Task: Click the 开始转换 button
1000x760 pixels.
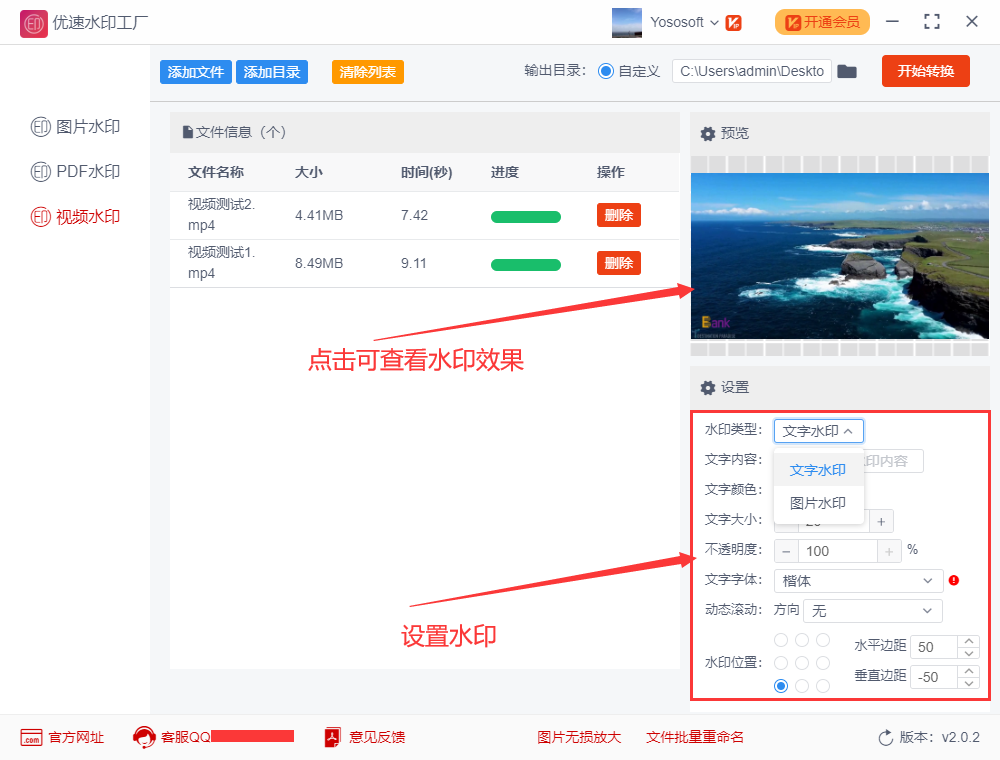Action: click(x=925, y=71)
